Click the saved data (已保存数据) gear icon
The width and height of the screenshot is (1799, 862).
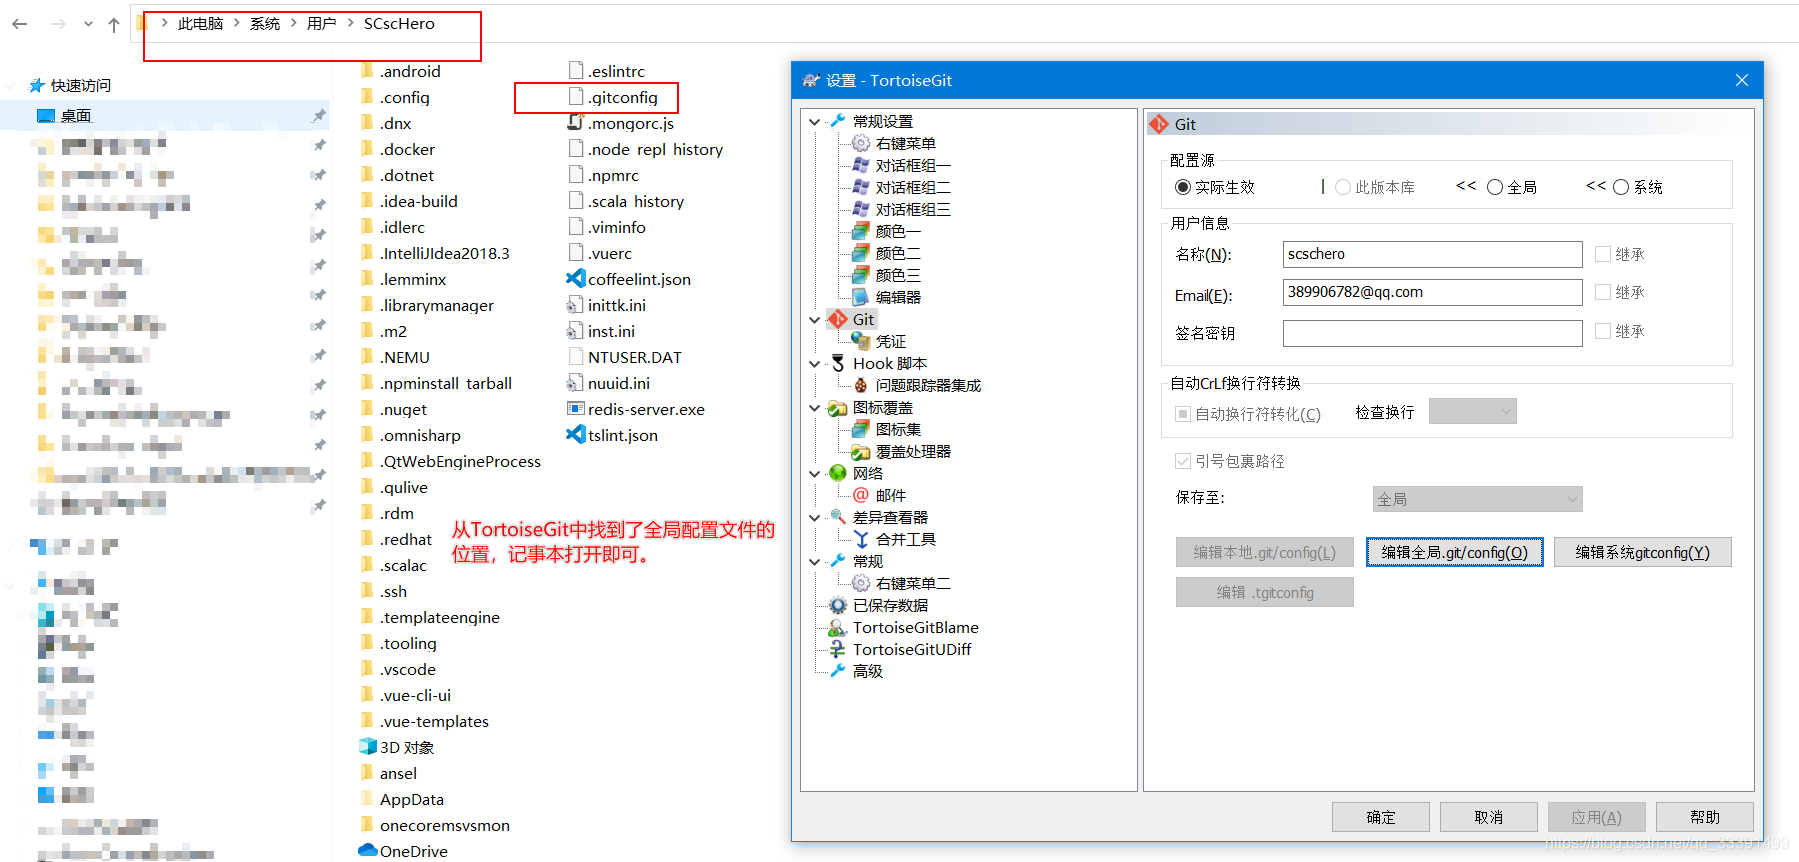click(838, 605)
